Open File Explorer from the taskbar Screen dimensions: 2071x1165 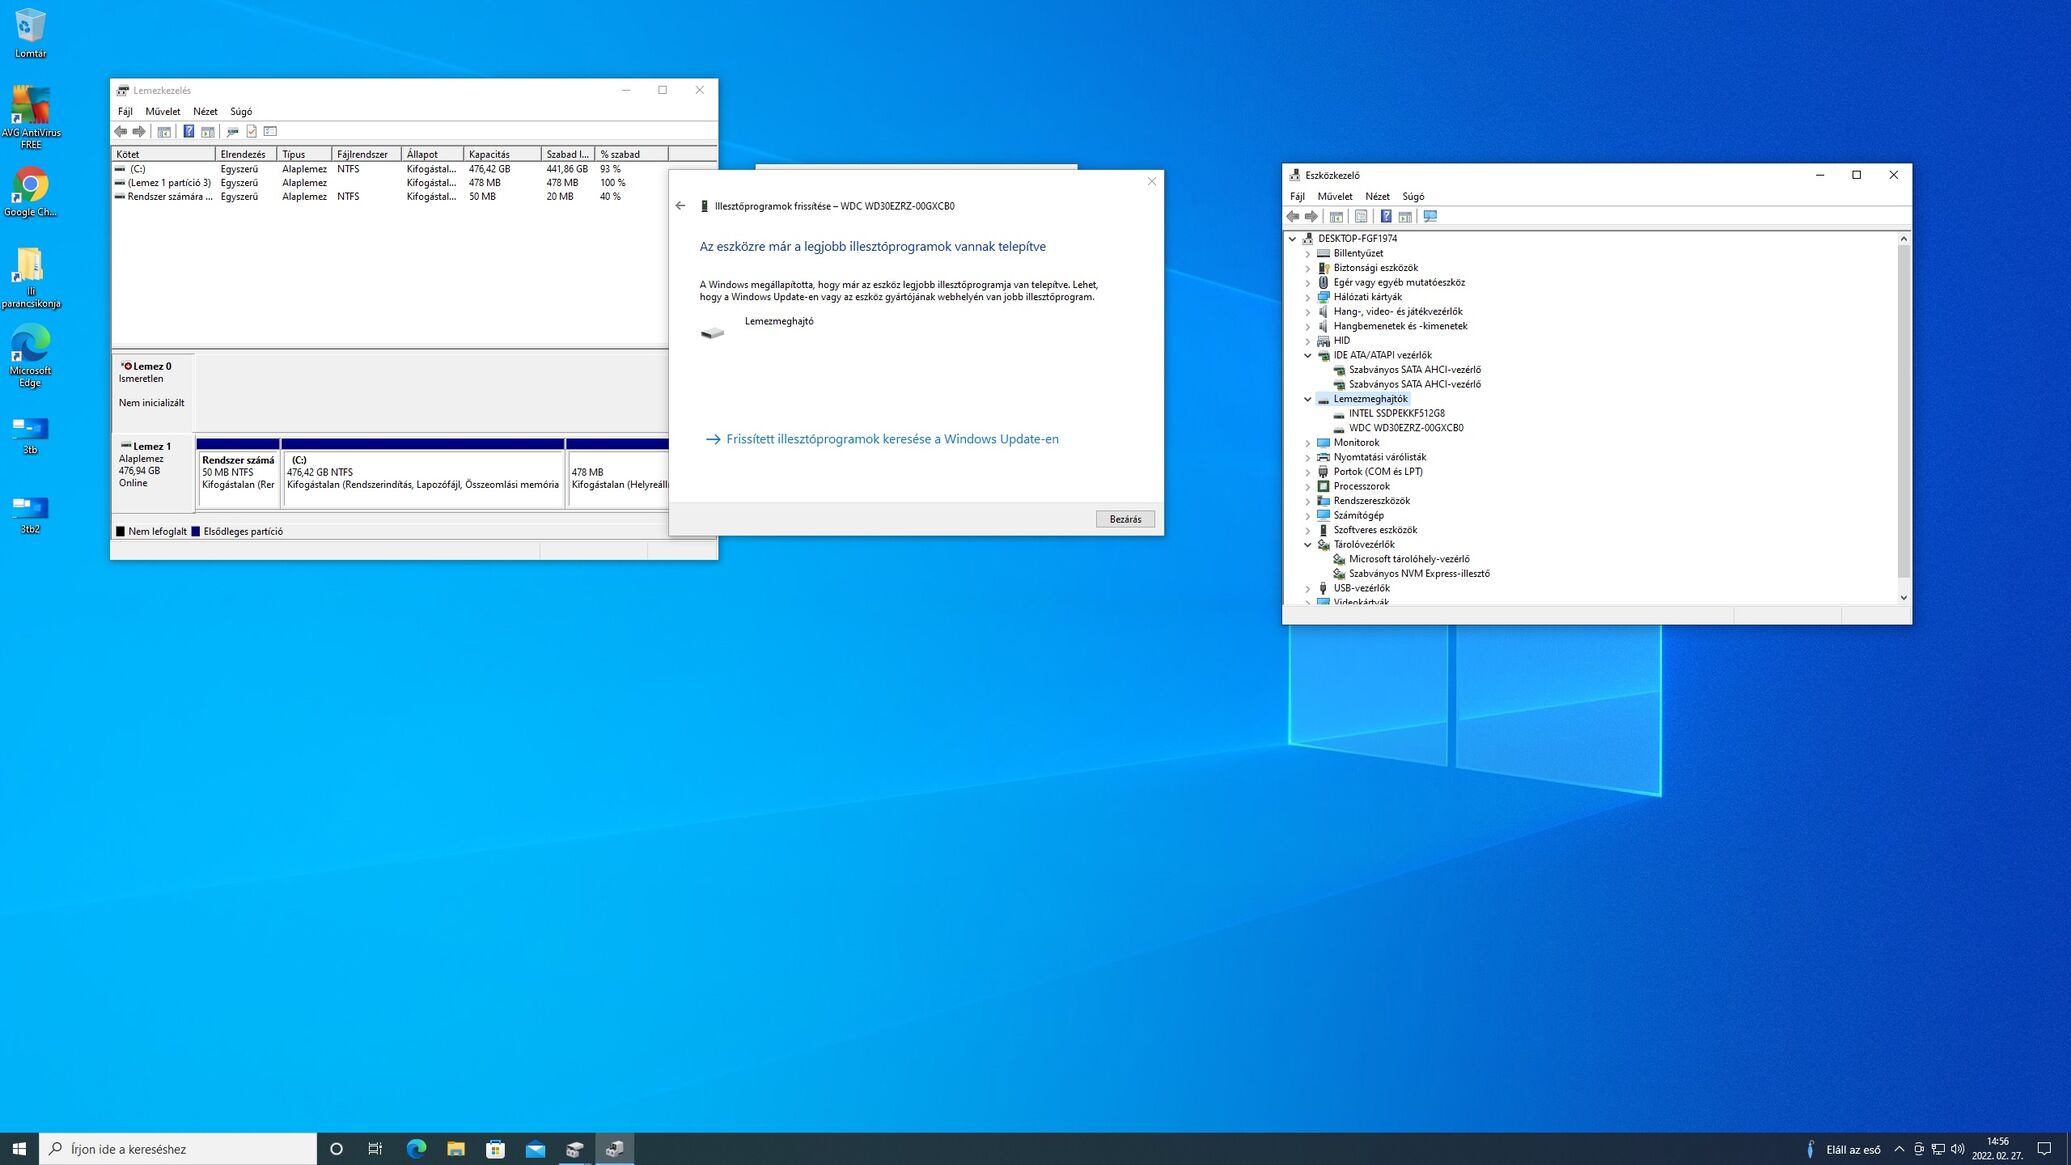455,1149
